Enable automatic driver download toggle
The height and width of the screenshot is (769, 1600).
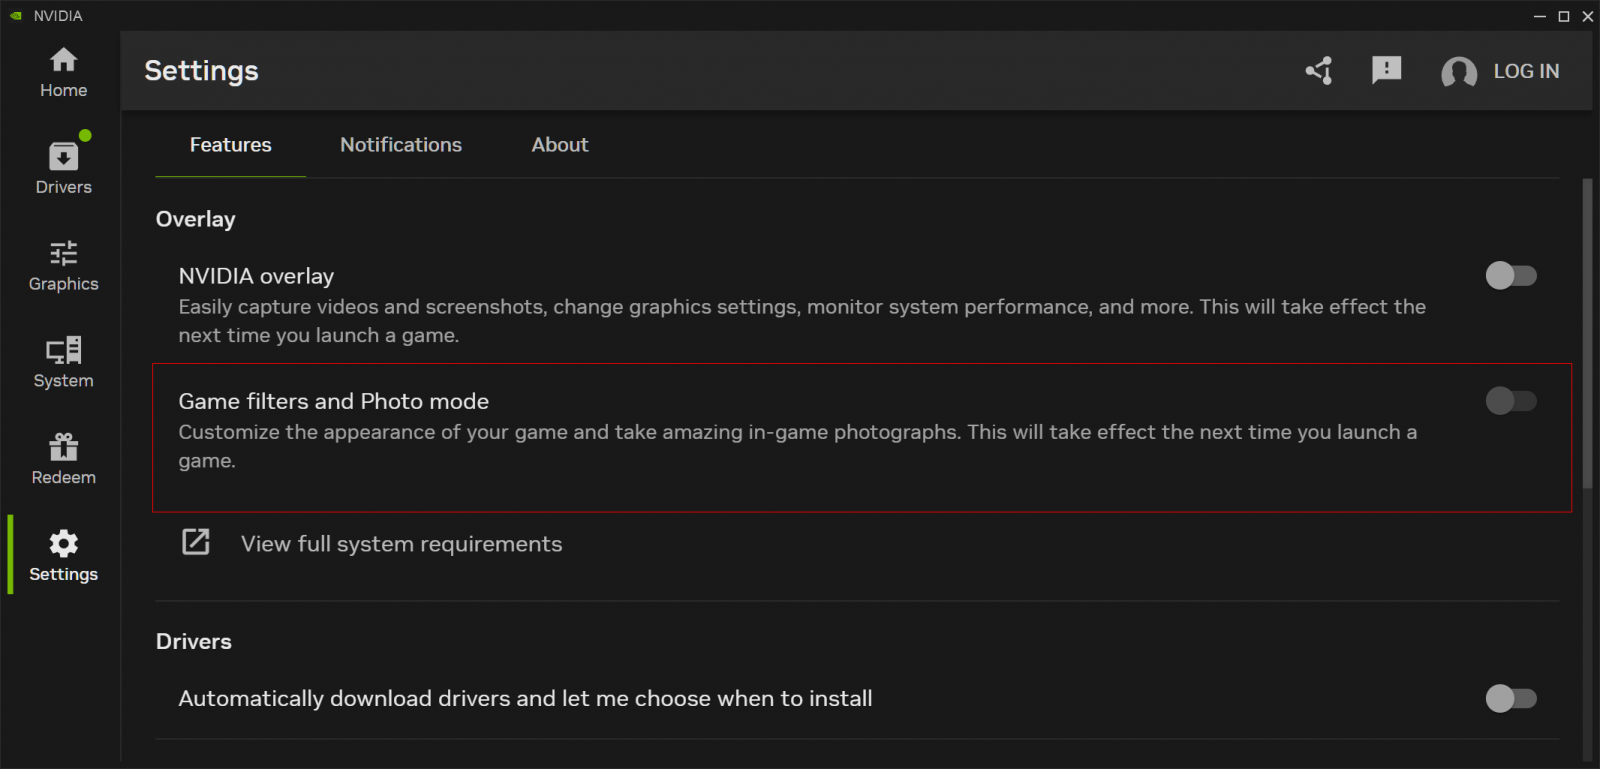[1510, 698]
